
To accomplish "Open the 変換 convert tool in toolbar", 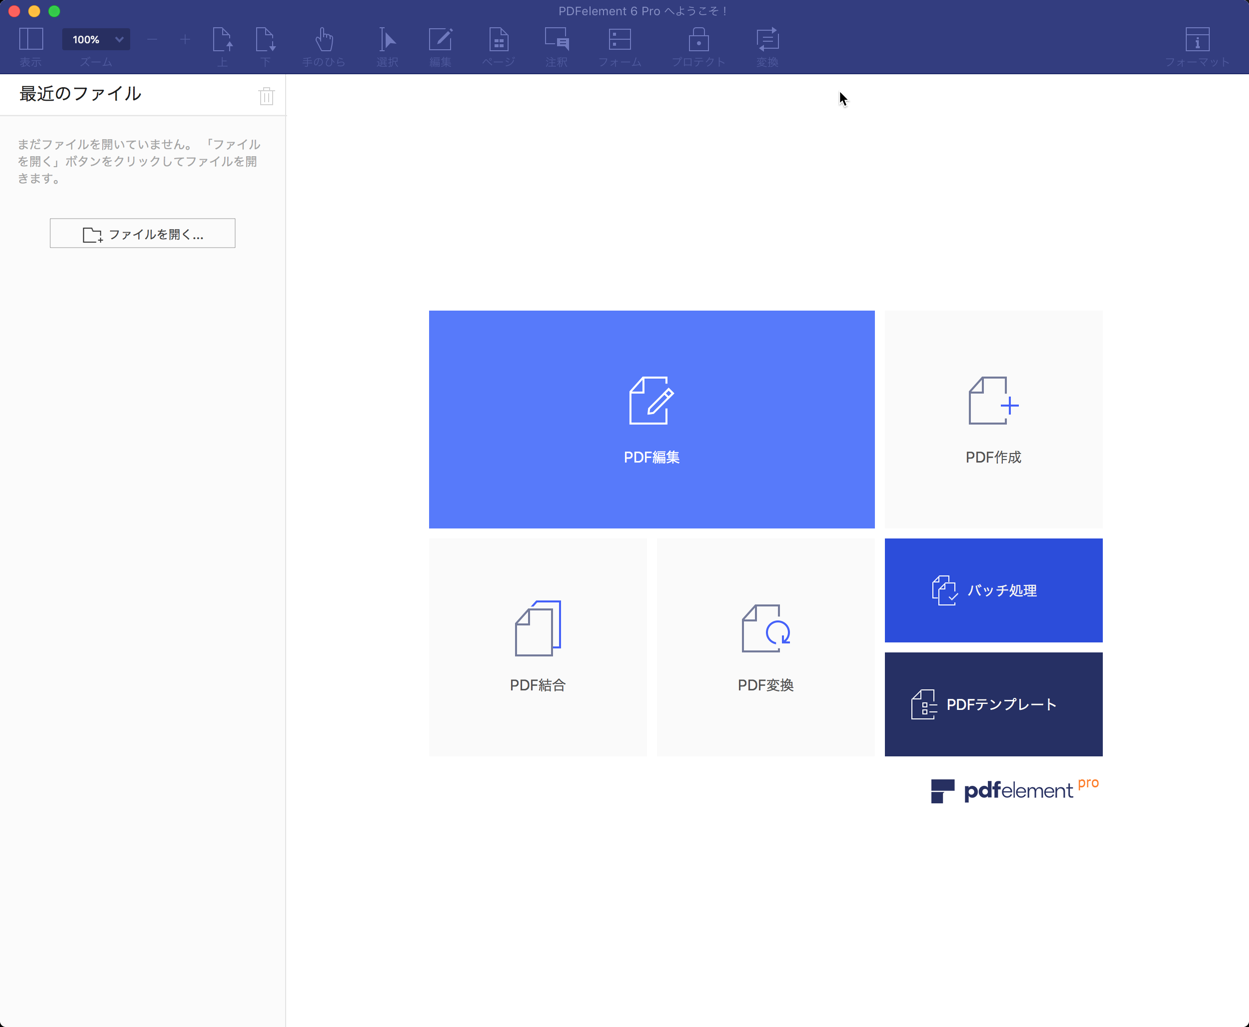I will [767, 40].
